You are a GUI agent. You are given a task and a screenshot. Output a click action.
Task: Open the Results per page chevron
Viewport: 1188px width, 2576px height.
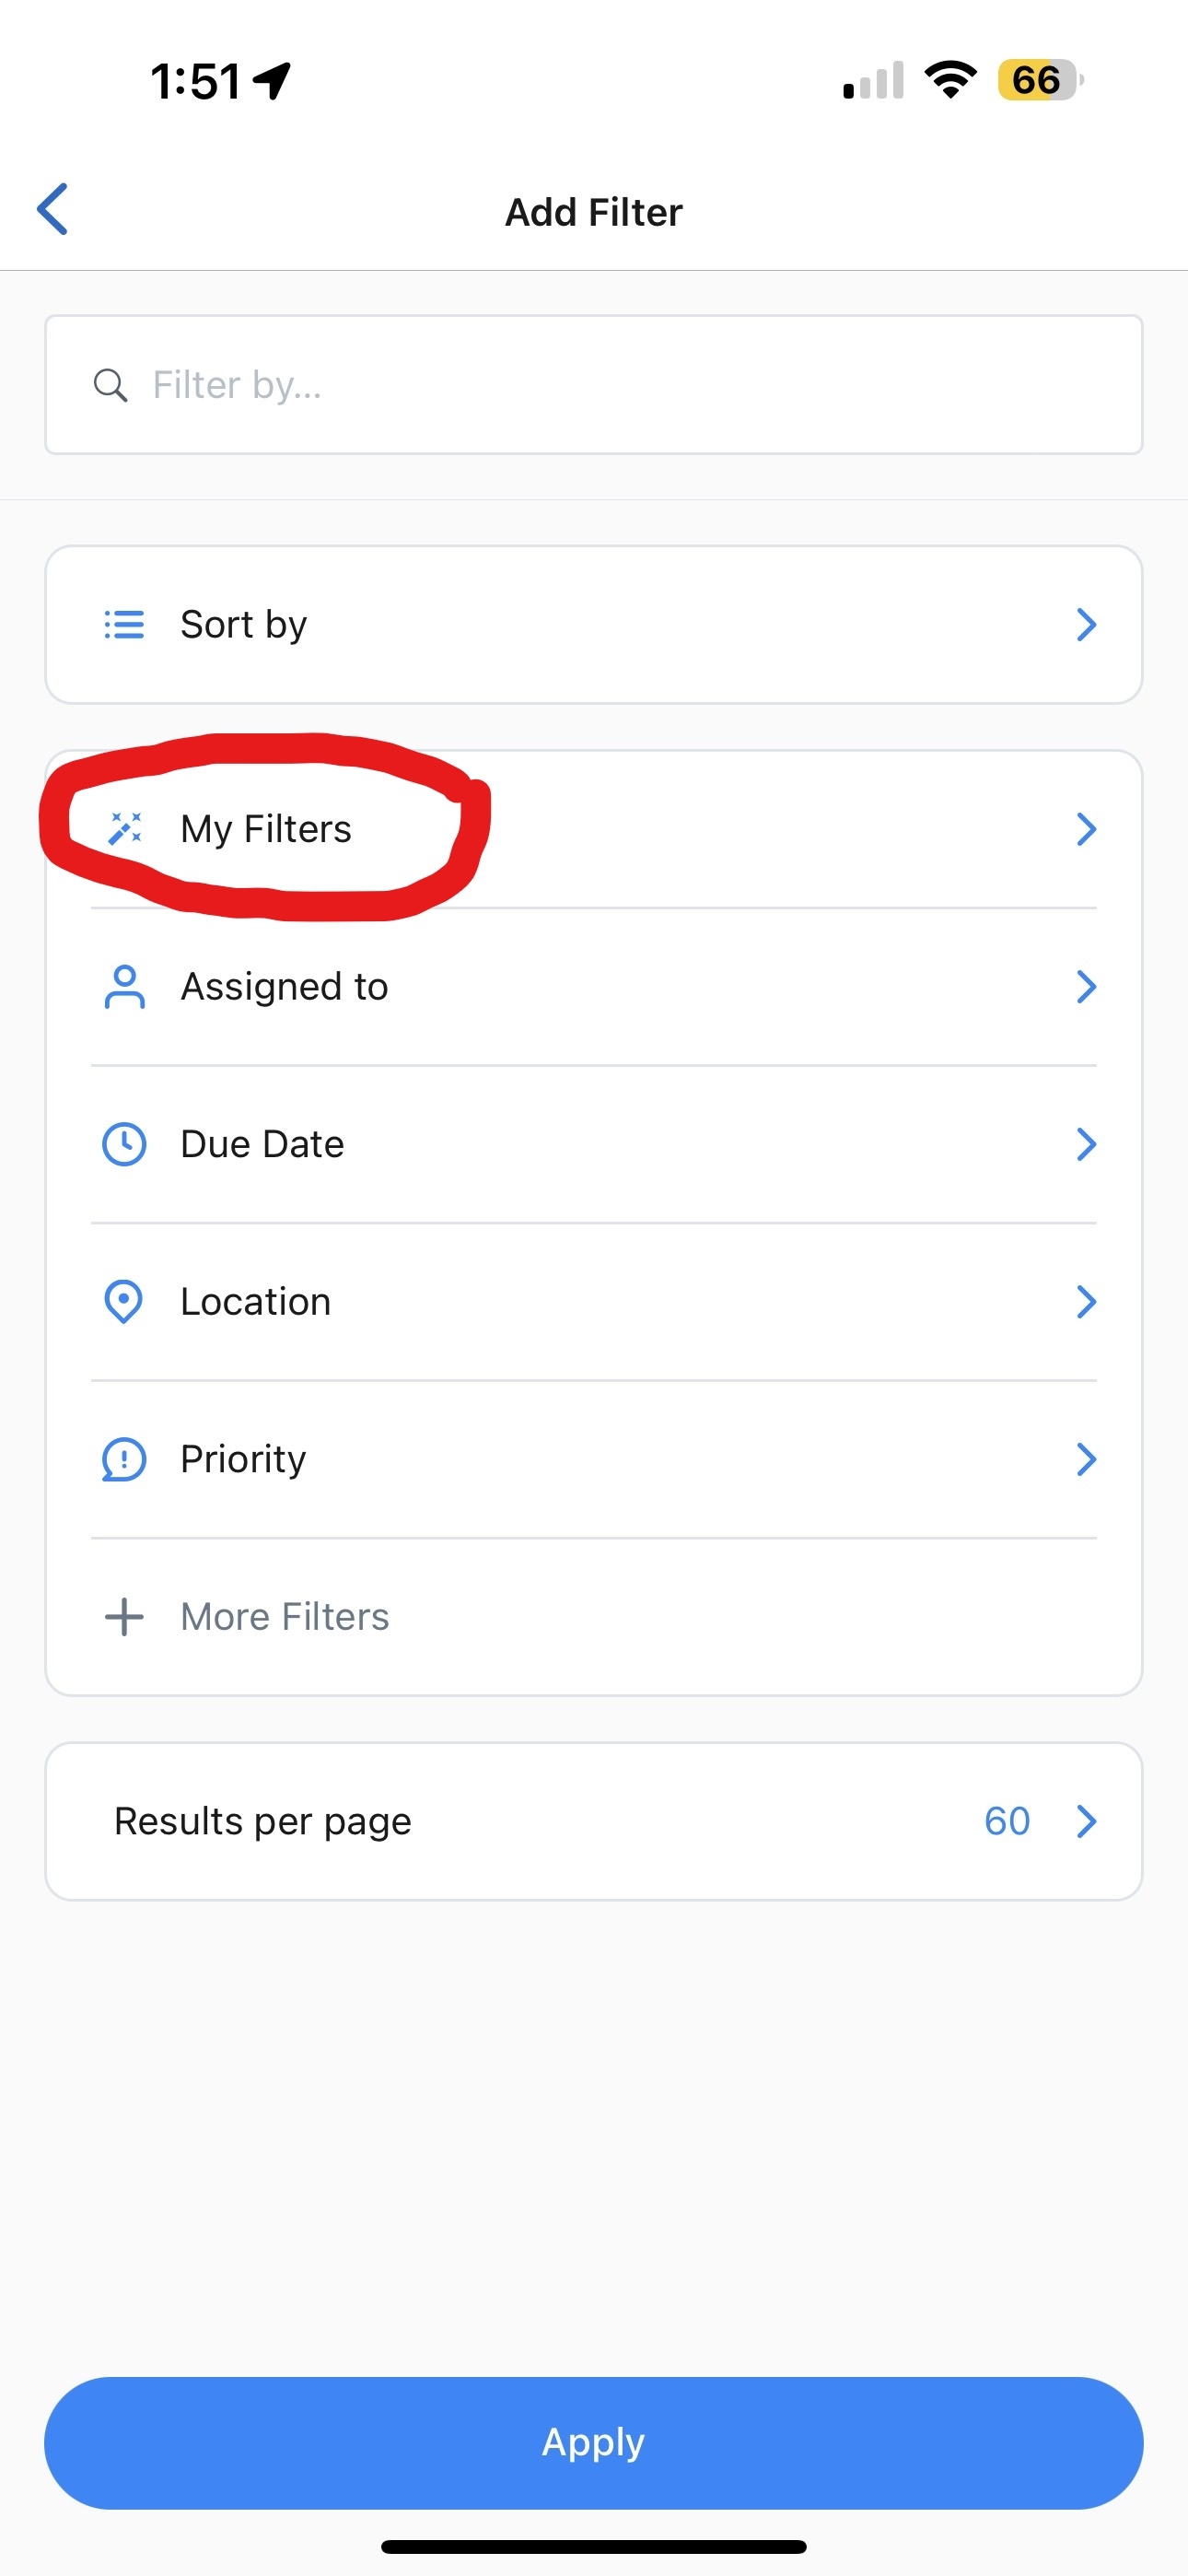(x=1086, y=1822)
